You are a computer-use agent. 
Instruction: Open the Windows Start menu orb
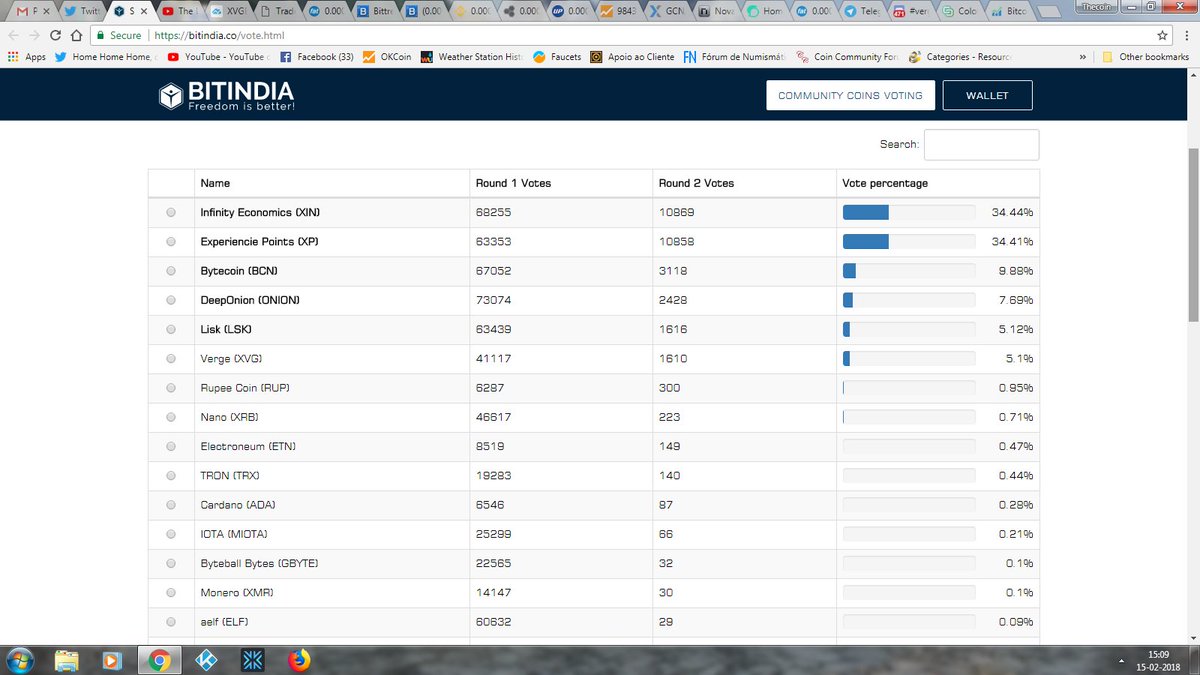pos(20,660)
